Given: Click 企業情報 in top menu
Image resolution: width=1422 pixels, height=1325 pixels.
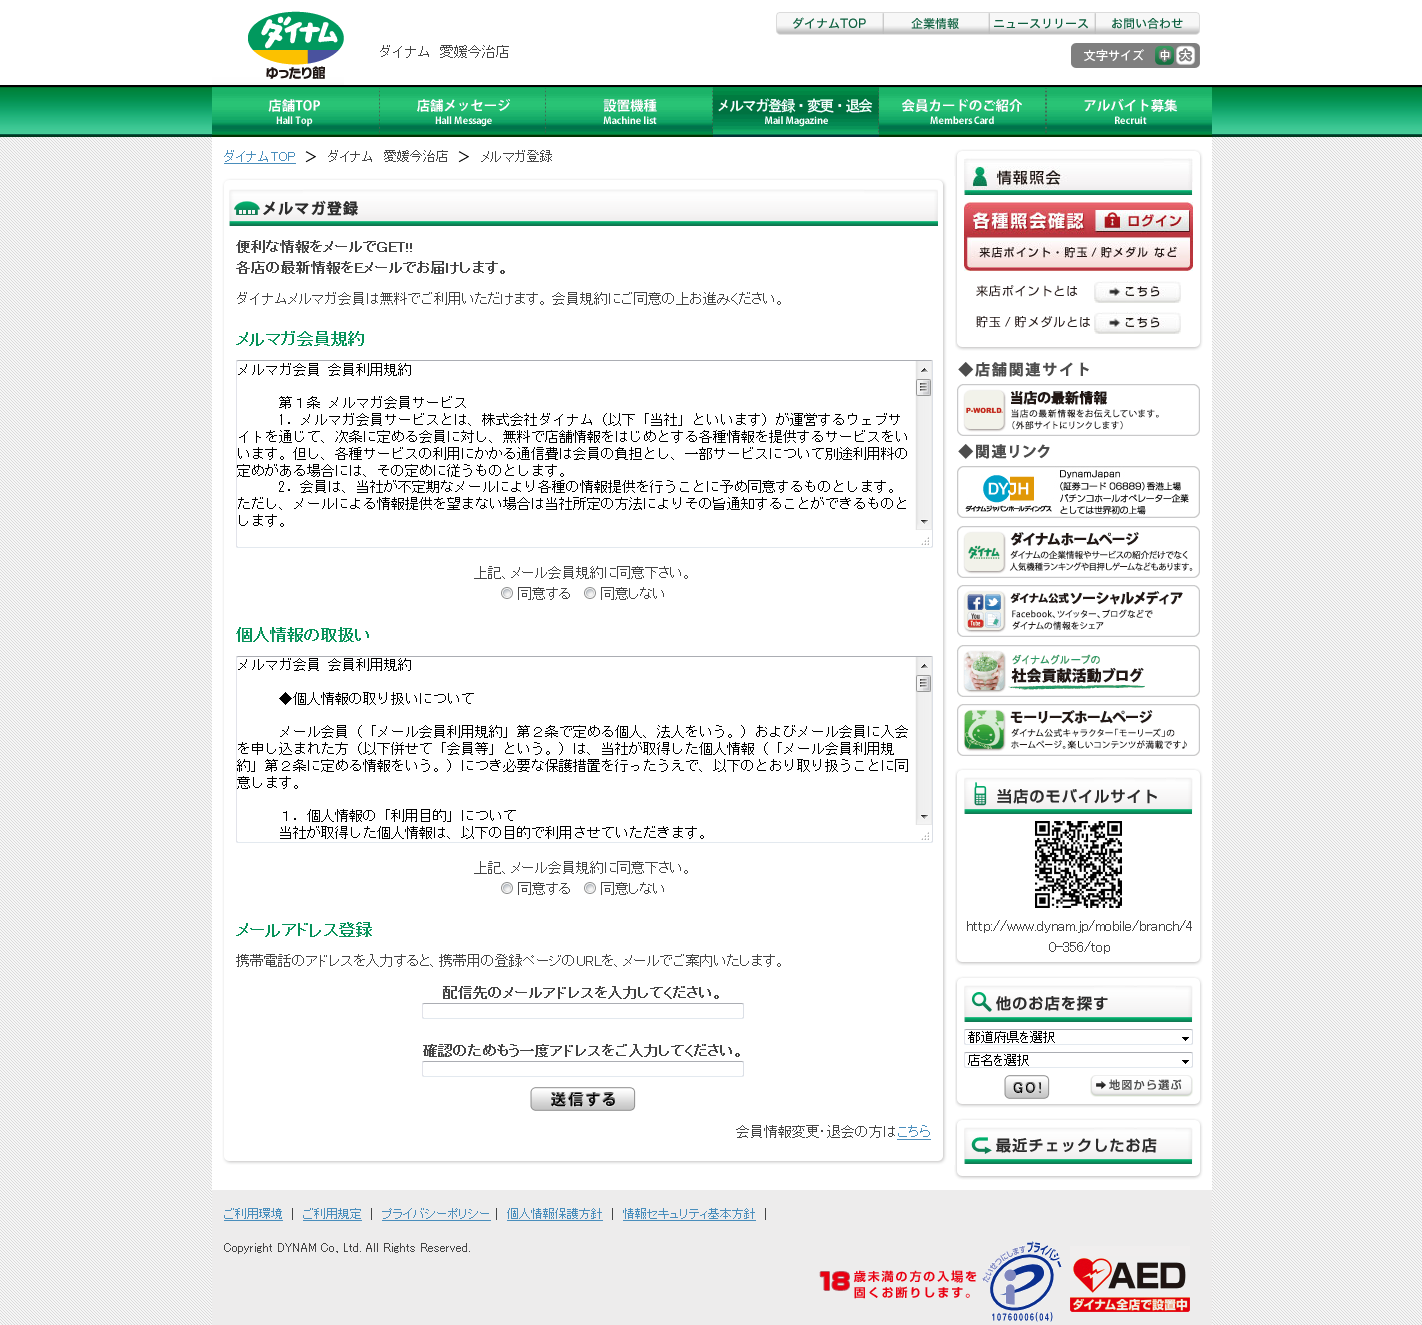Looking at the screenshot, I should coord(935,23).
